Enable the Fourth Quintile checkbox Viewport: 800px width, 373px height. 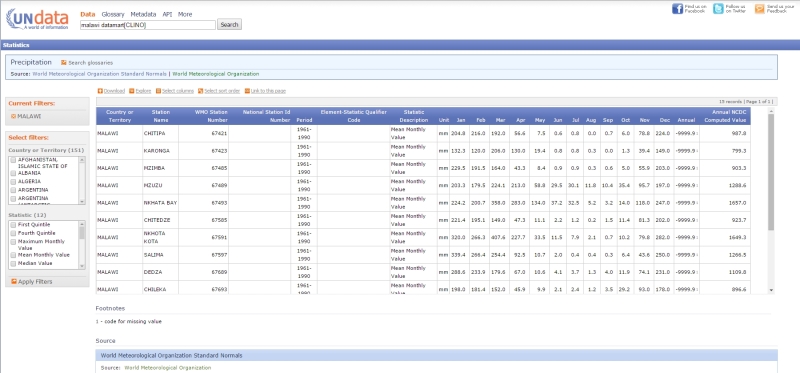pyautogui.click(x=13, y=233)
